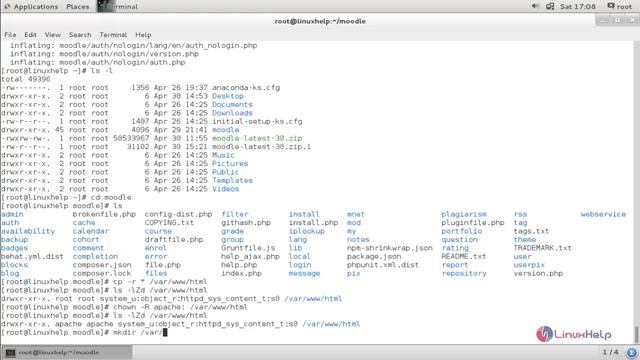This screenshot has height=360, width=640.
Task: Open the Places menu
Action: pyautogui.click(x=78, y=7)
